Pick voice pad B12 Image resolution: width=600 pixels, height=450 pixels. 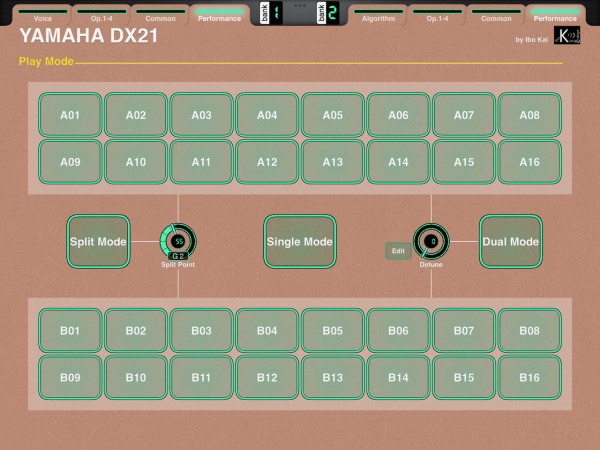pos(267,377)
